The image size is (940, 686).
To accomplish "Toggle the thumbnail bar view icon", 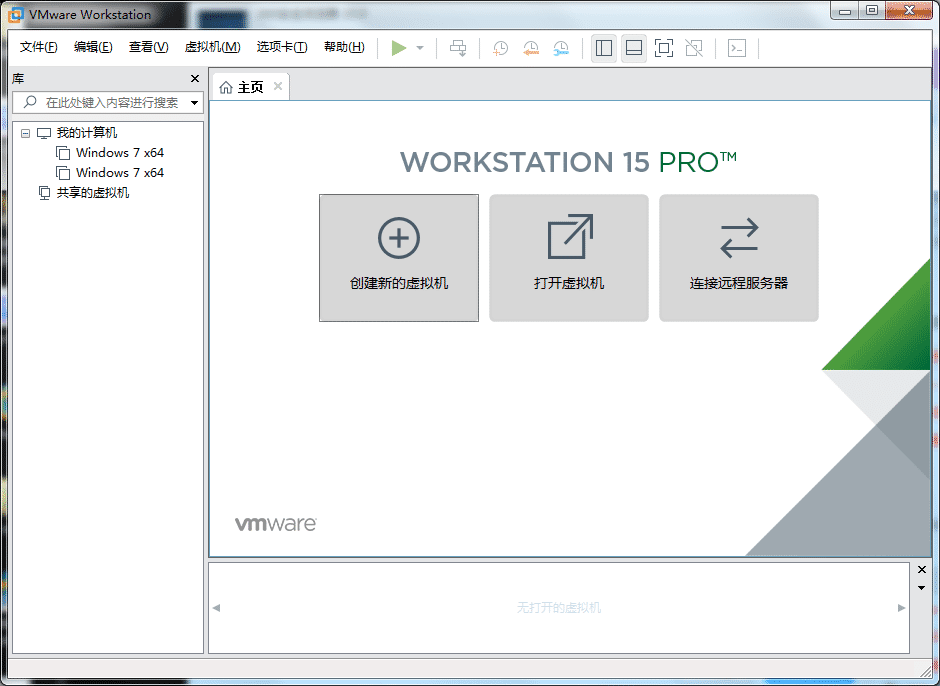I will (634, 48).
